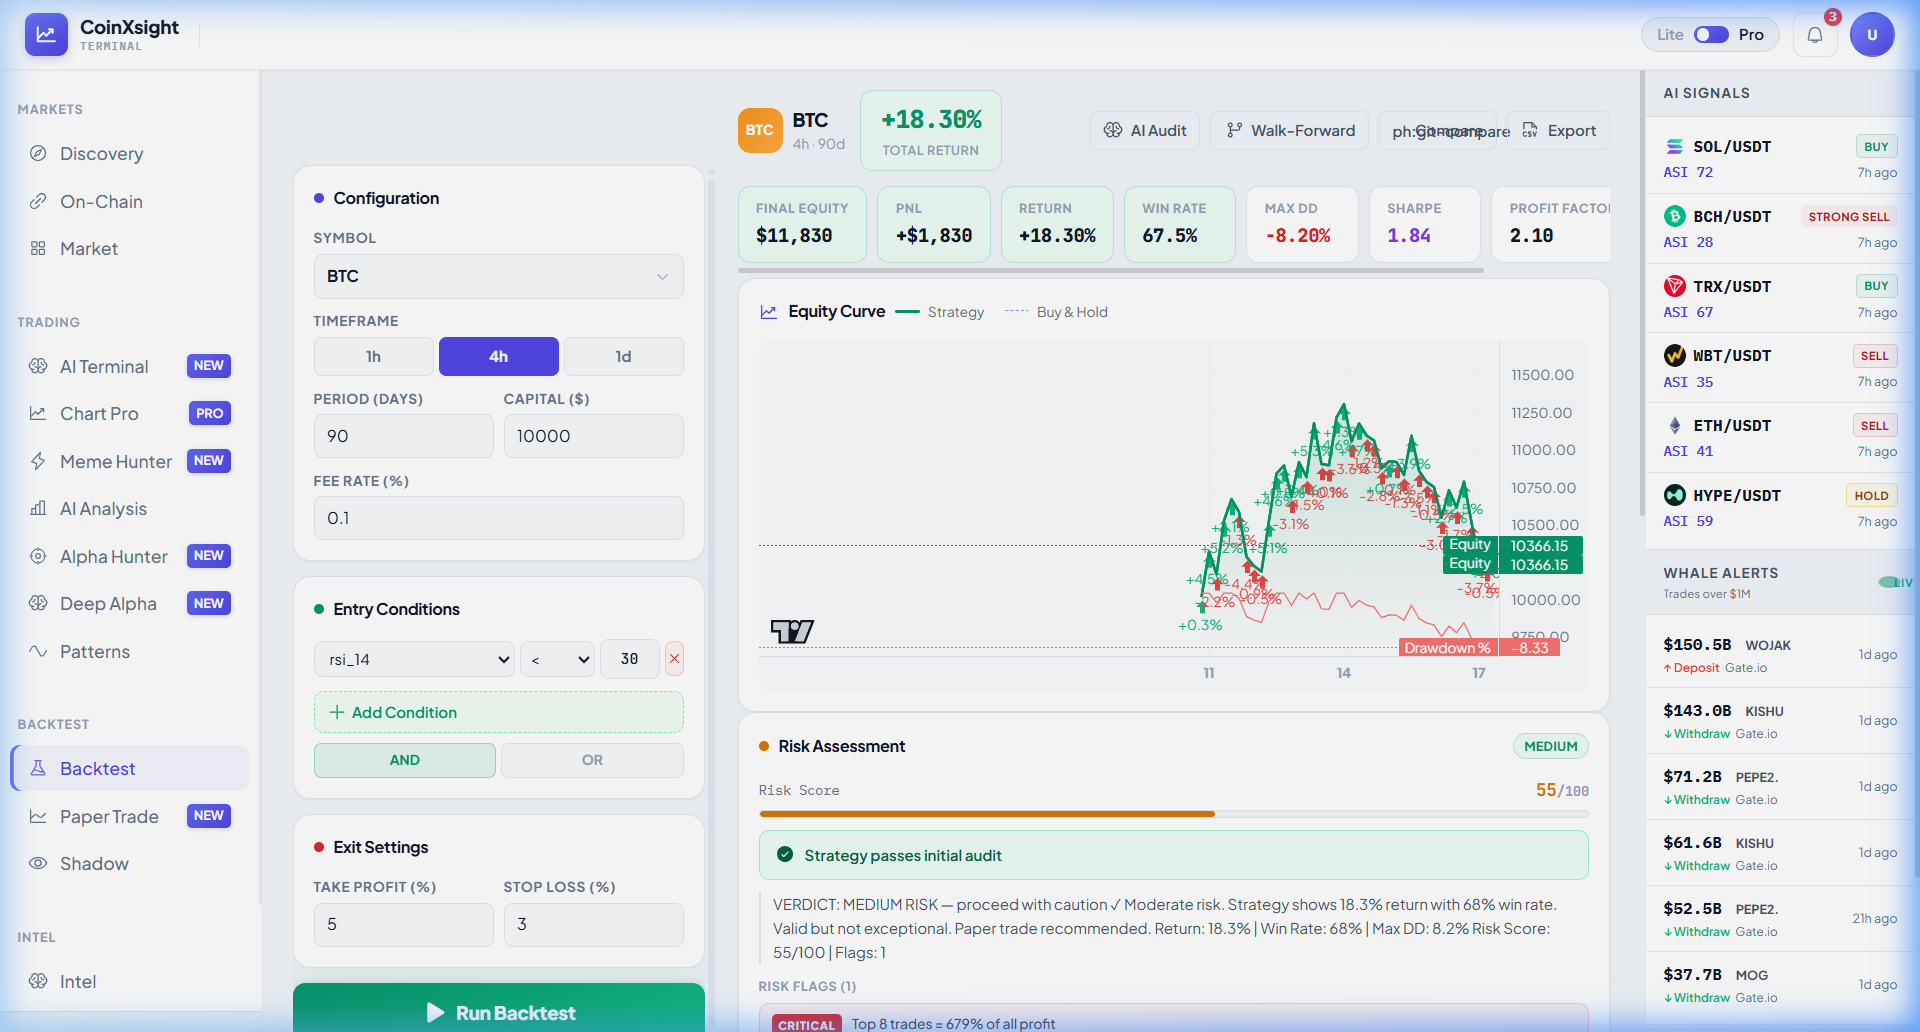
Task: Click the Period (Days) input field
Action: 403,436
